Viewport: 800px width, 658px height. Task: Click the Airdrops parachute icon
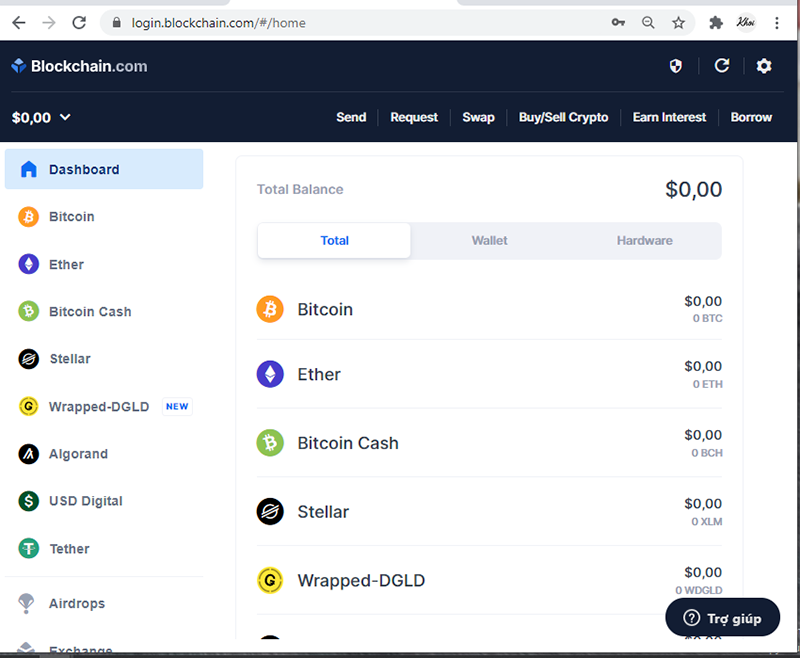[26, 603]
